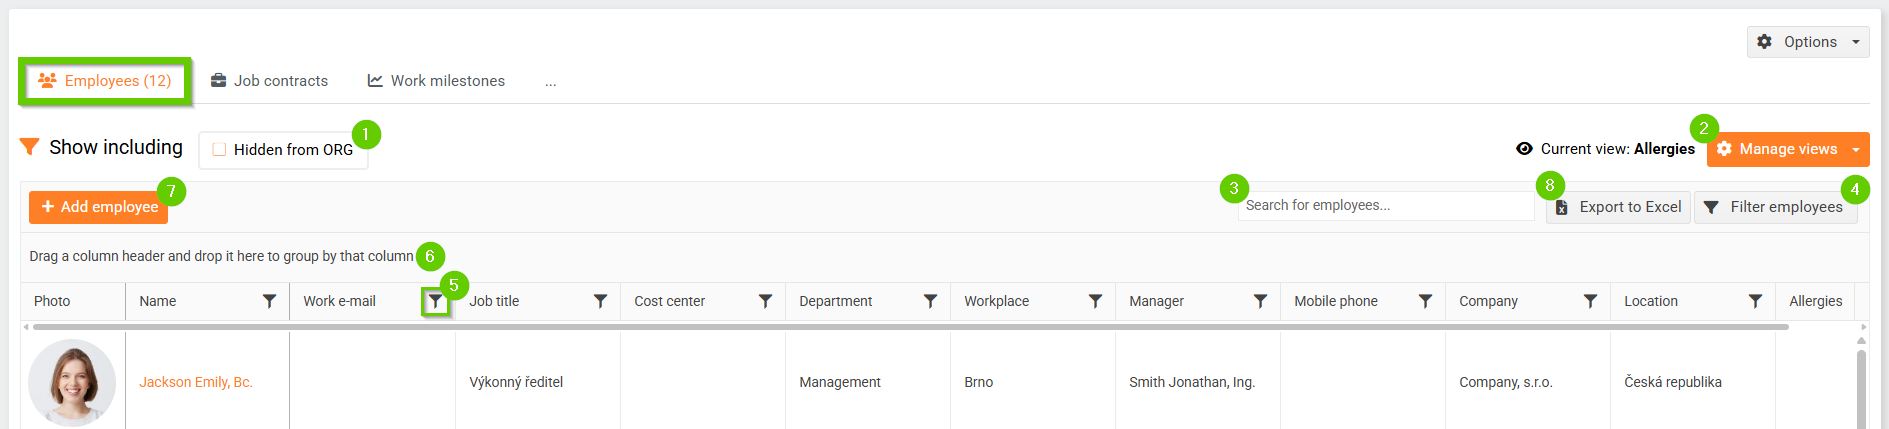Open the Work milestones tab
The height and width of the screenshot is (429, 1889).
pyautogui.click(x=436, y=81)
